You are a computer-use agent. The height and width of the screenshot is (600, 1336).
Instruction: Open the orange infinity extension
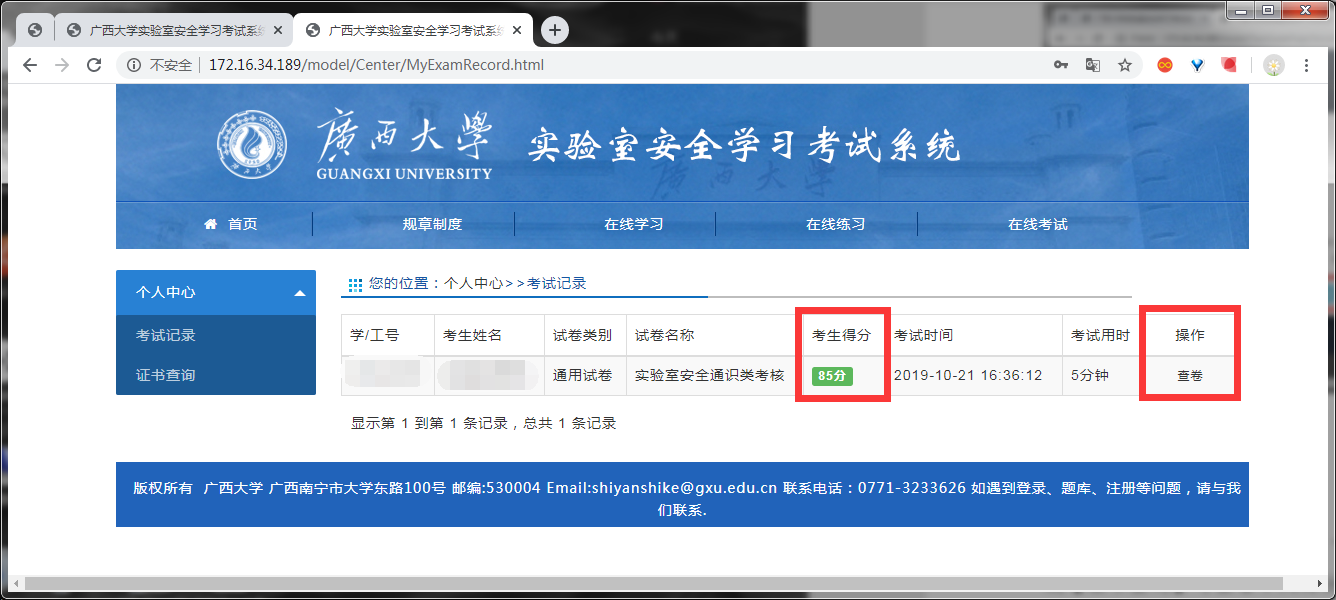[1164, 65]
